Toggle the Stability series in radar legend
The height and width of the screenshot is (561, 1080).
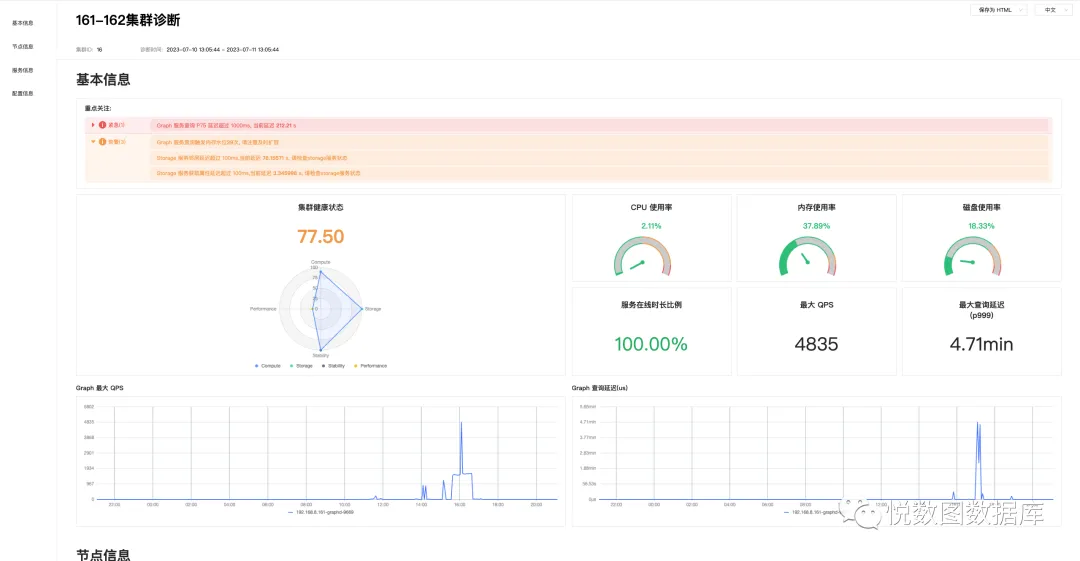(x=333, y=366)
